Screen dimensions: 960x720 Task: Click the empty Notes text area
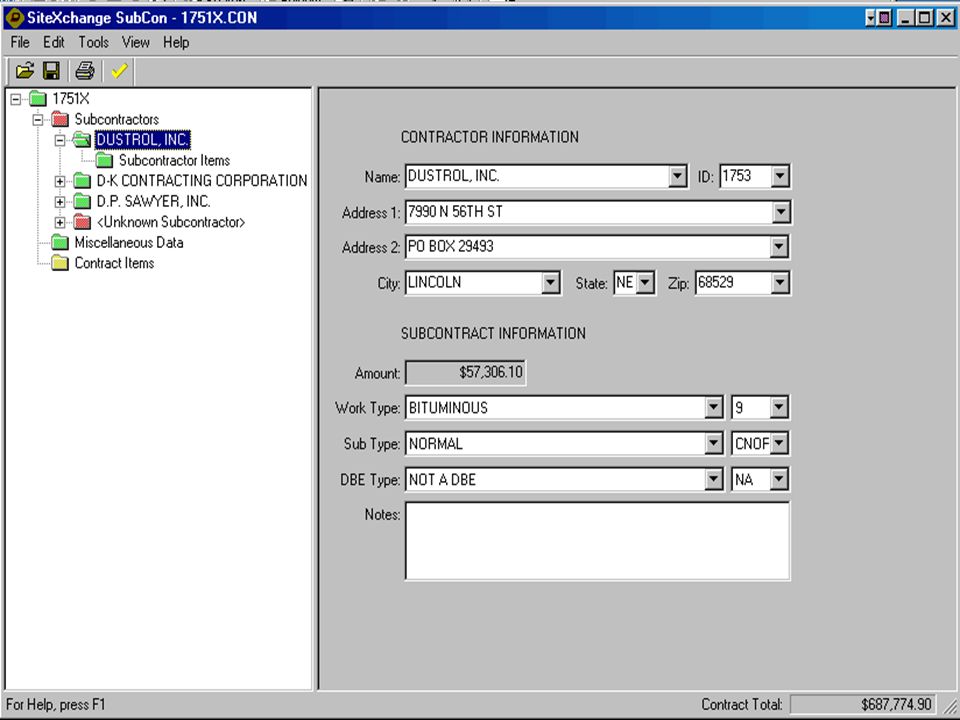598,541
